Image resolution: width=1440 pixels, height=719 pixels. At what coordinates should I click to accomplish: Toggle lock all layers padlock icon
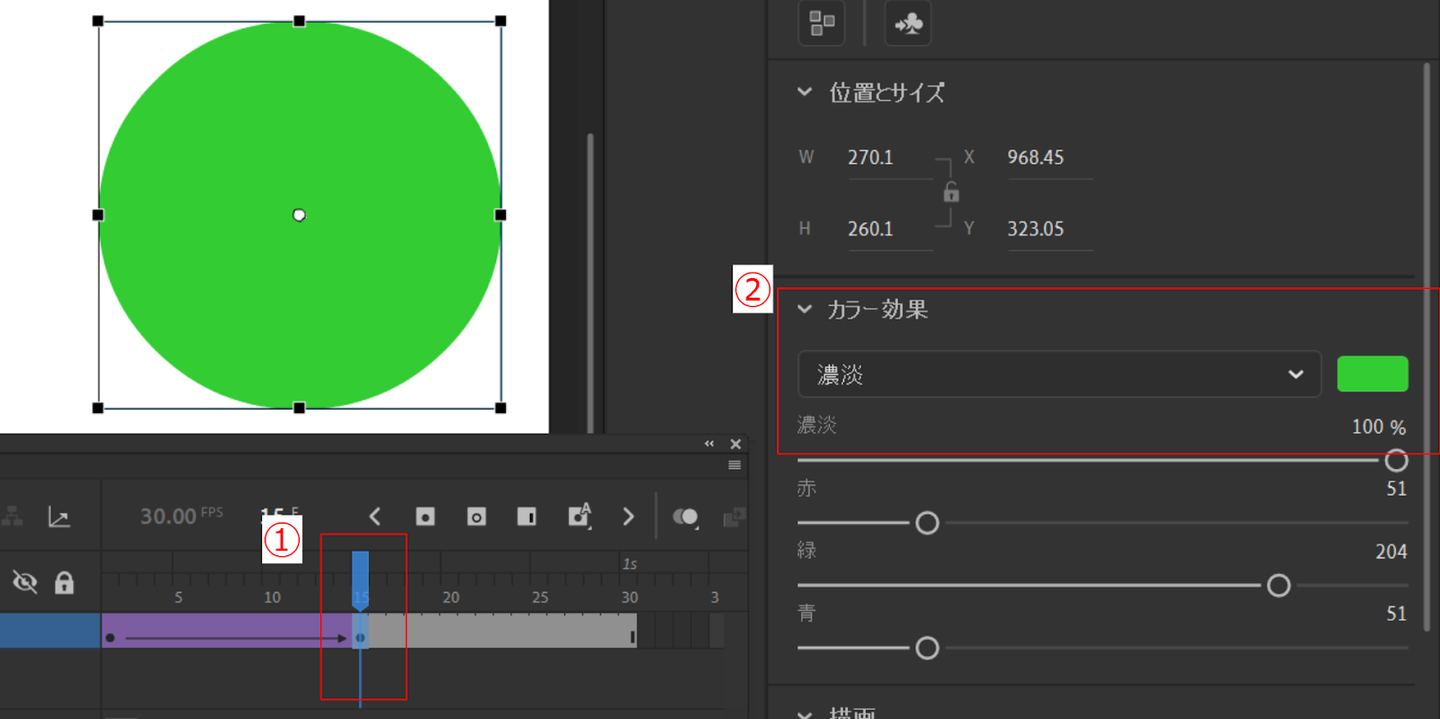click(64, 582)
